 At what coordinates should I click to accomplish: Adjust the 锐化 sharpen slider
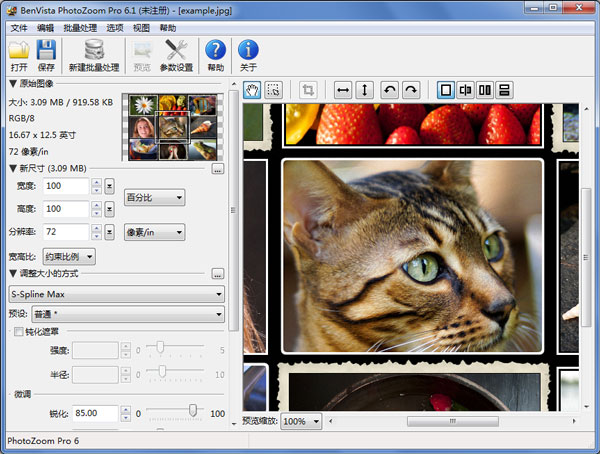point(193,410)
